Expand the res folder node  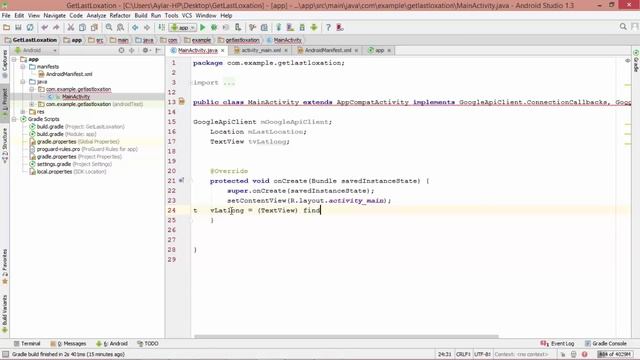(x=23, y=111)
